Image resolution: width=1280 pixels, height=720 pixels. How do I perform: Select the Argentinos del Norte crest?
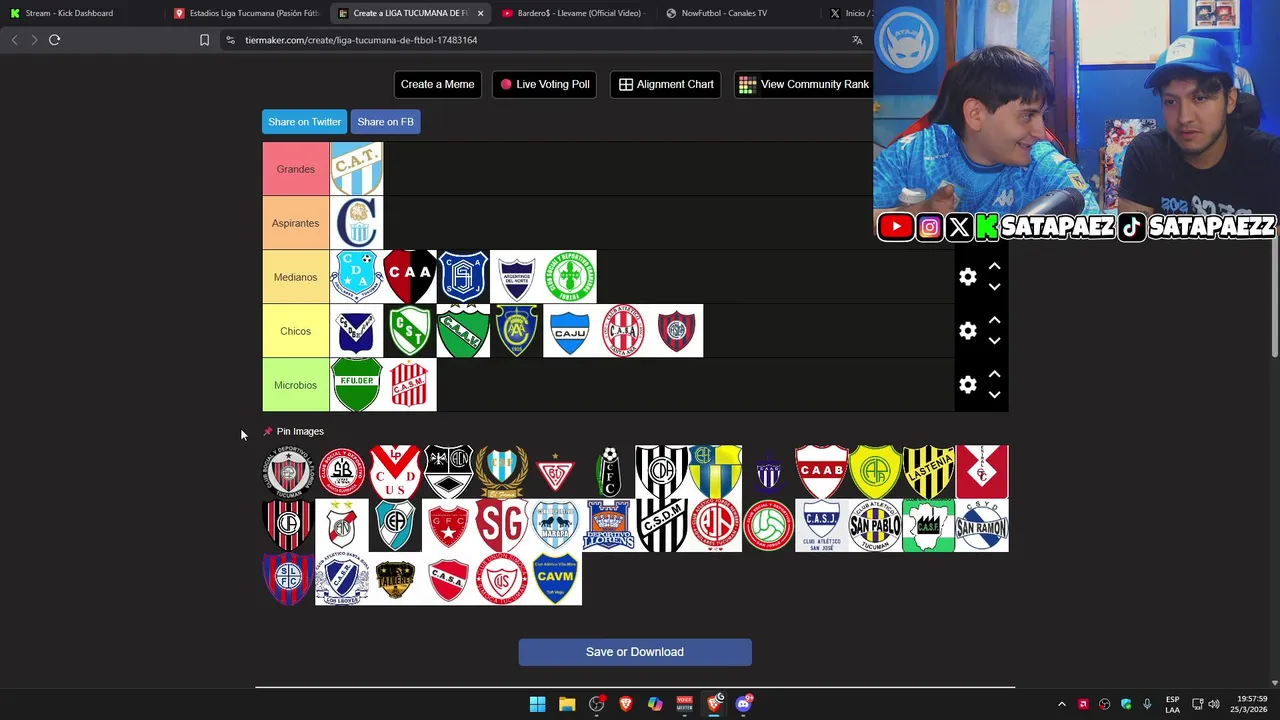(x=516, y=277)
